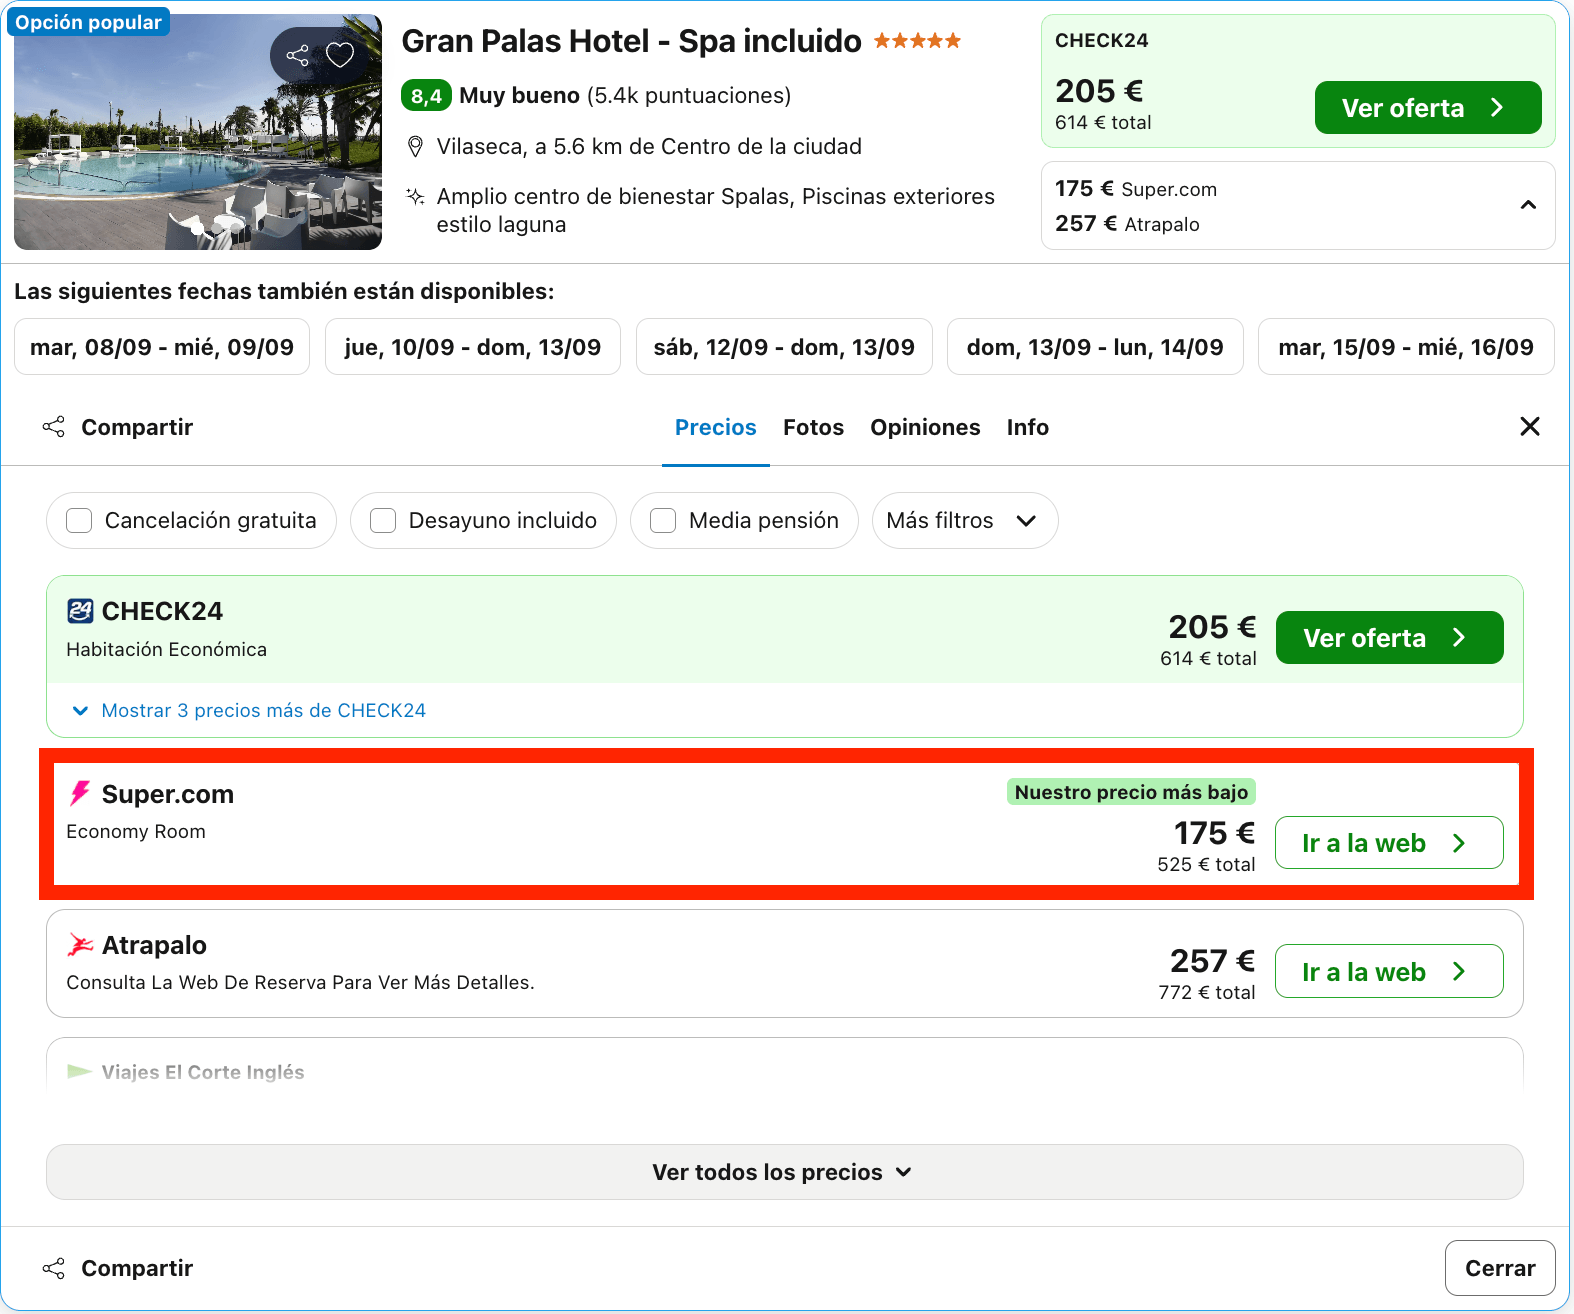Click Ir a la web for Super.com
The image size is (1574, 1314).
tap(1389, 843)
